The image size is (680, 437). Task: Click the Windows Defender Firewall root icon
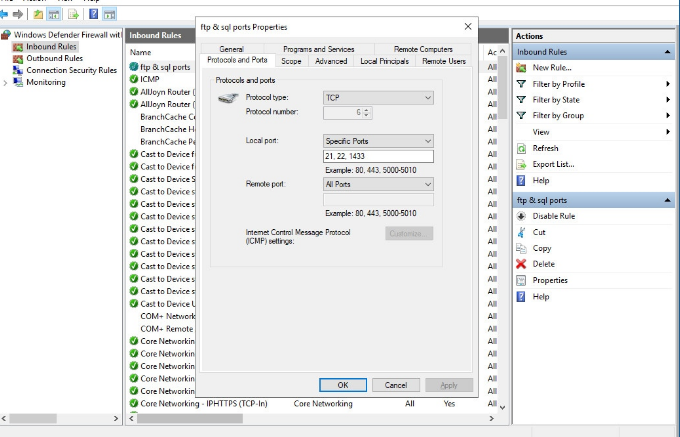pyautogui.click(x=6, y=35)
